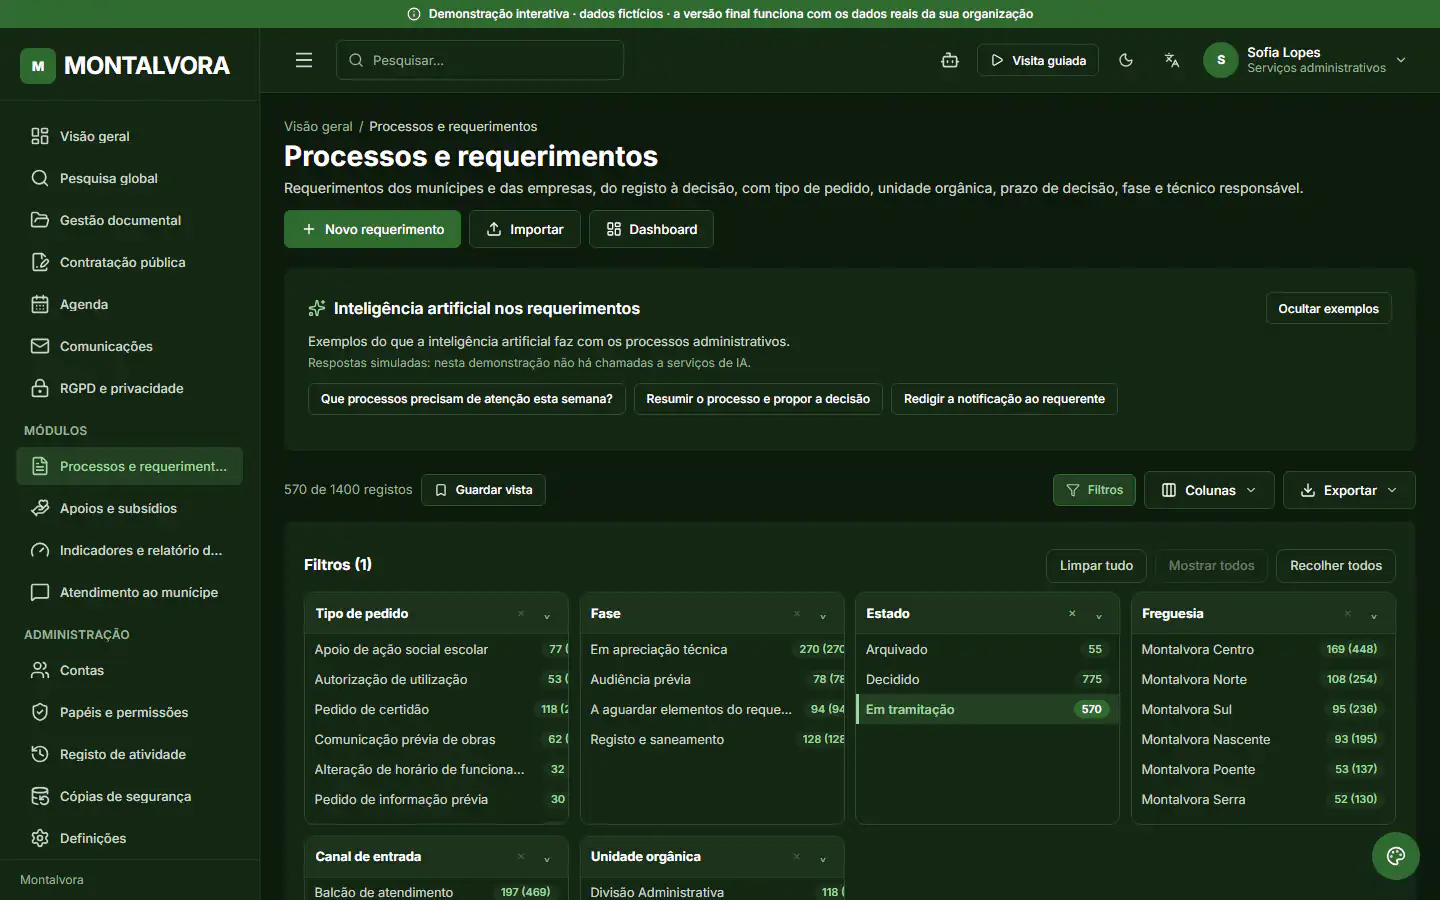Click the Montalvora logo badge
Screen dimensions: 1440x900
click(38, 66)
